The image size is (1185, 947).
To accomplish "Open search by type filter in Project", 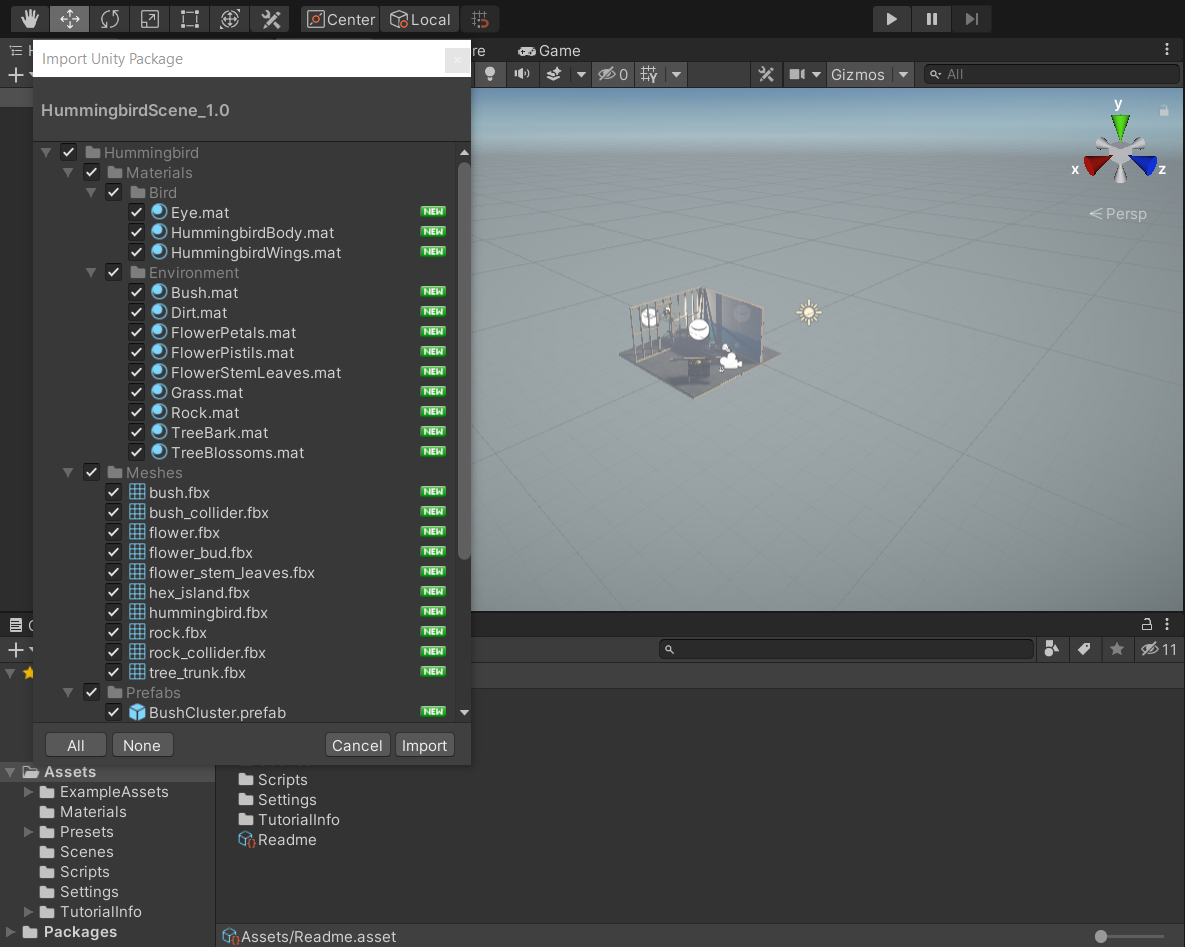I will tap(1051, 648).
